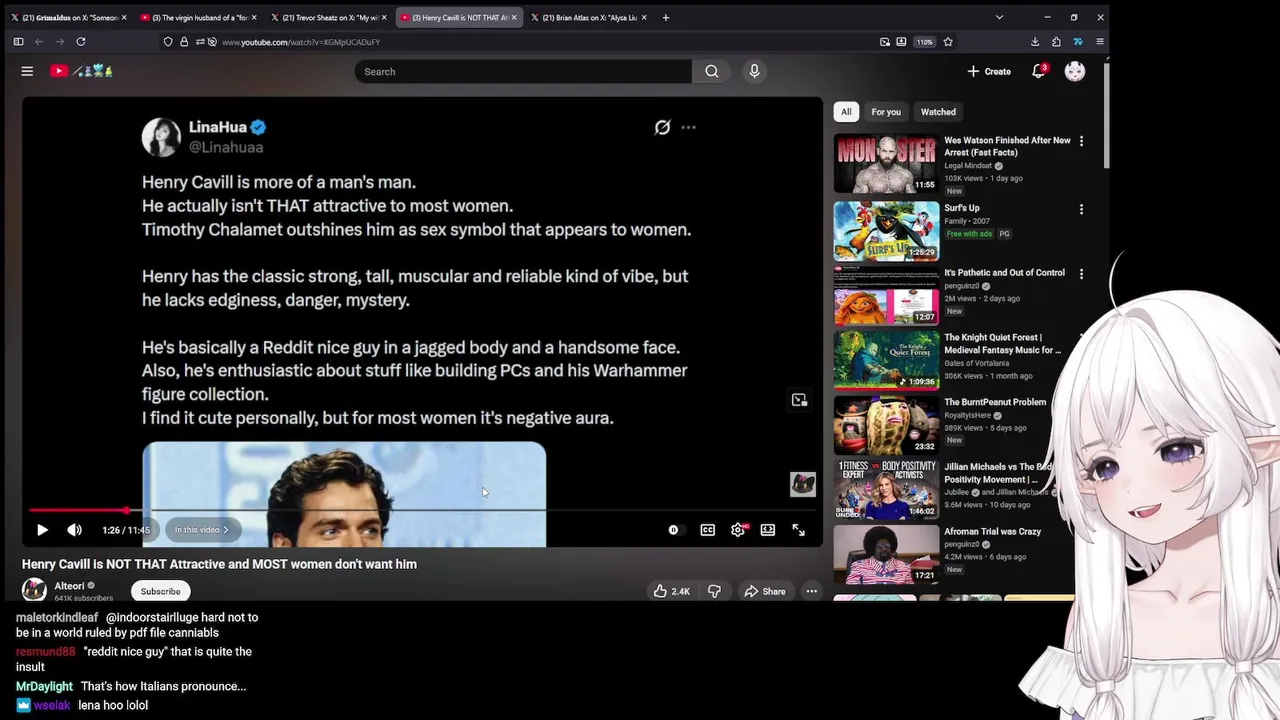Go back to previous page
The image size is (1280, 720).
coord(39,42)
